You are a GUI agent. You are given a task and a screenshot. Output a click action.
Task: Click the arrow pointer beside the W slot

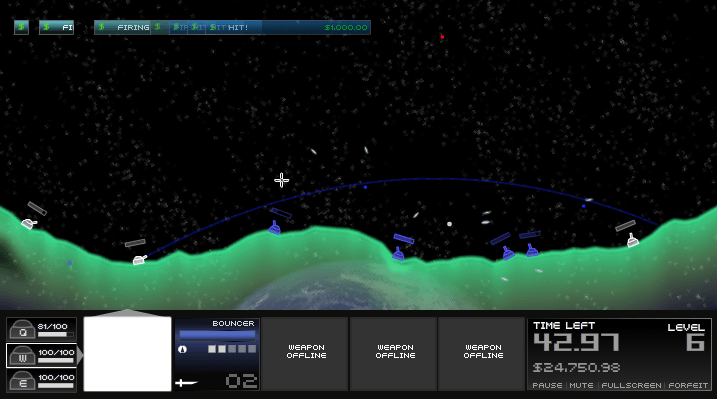pyautogui.click(x=80, y=355)
